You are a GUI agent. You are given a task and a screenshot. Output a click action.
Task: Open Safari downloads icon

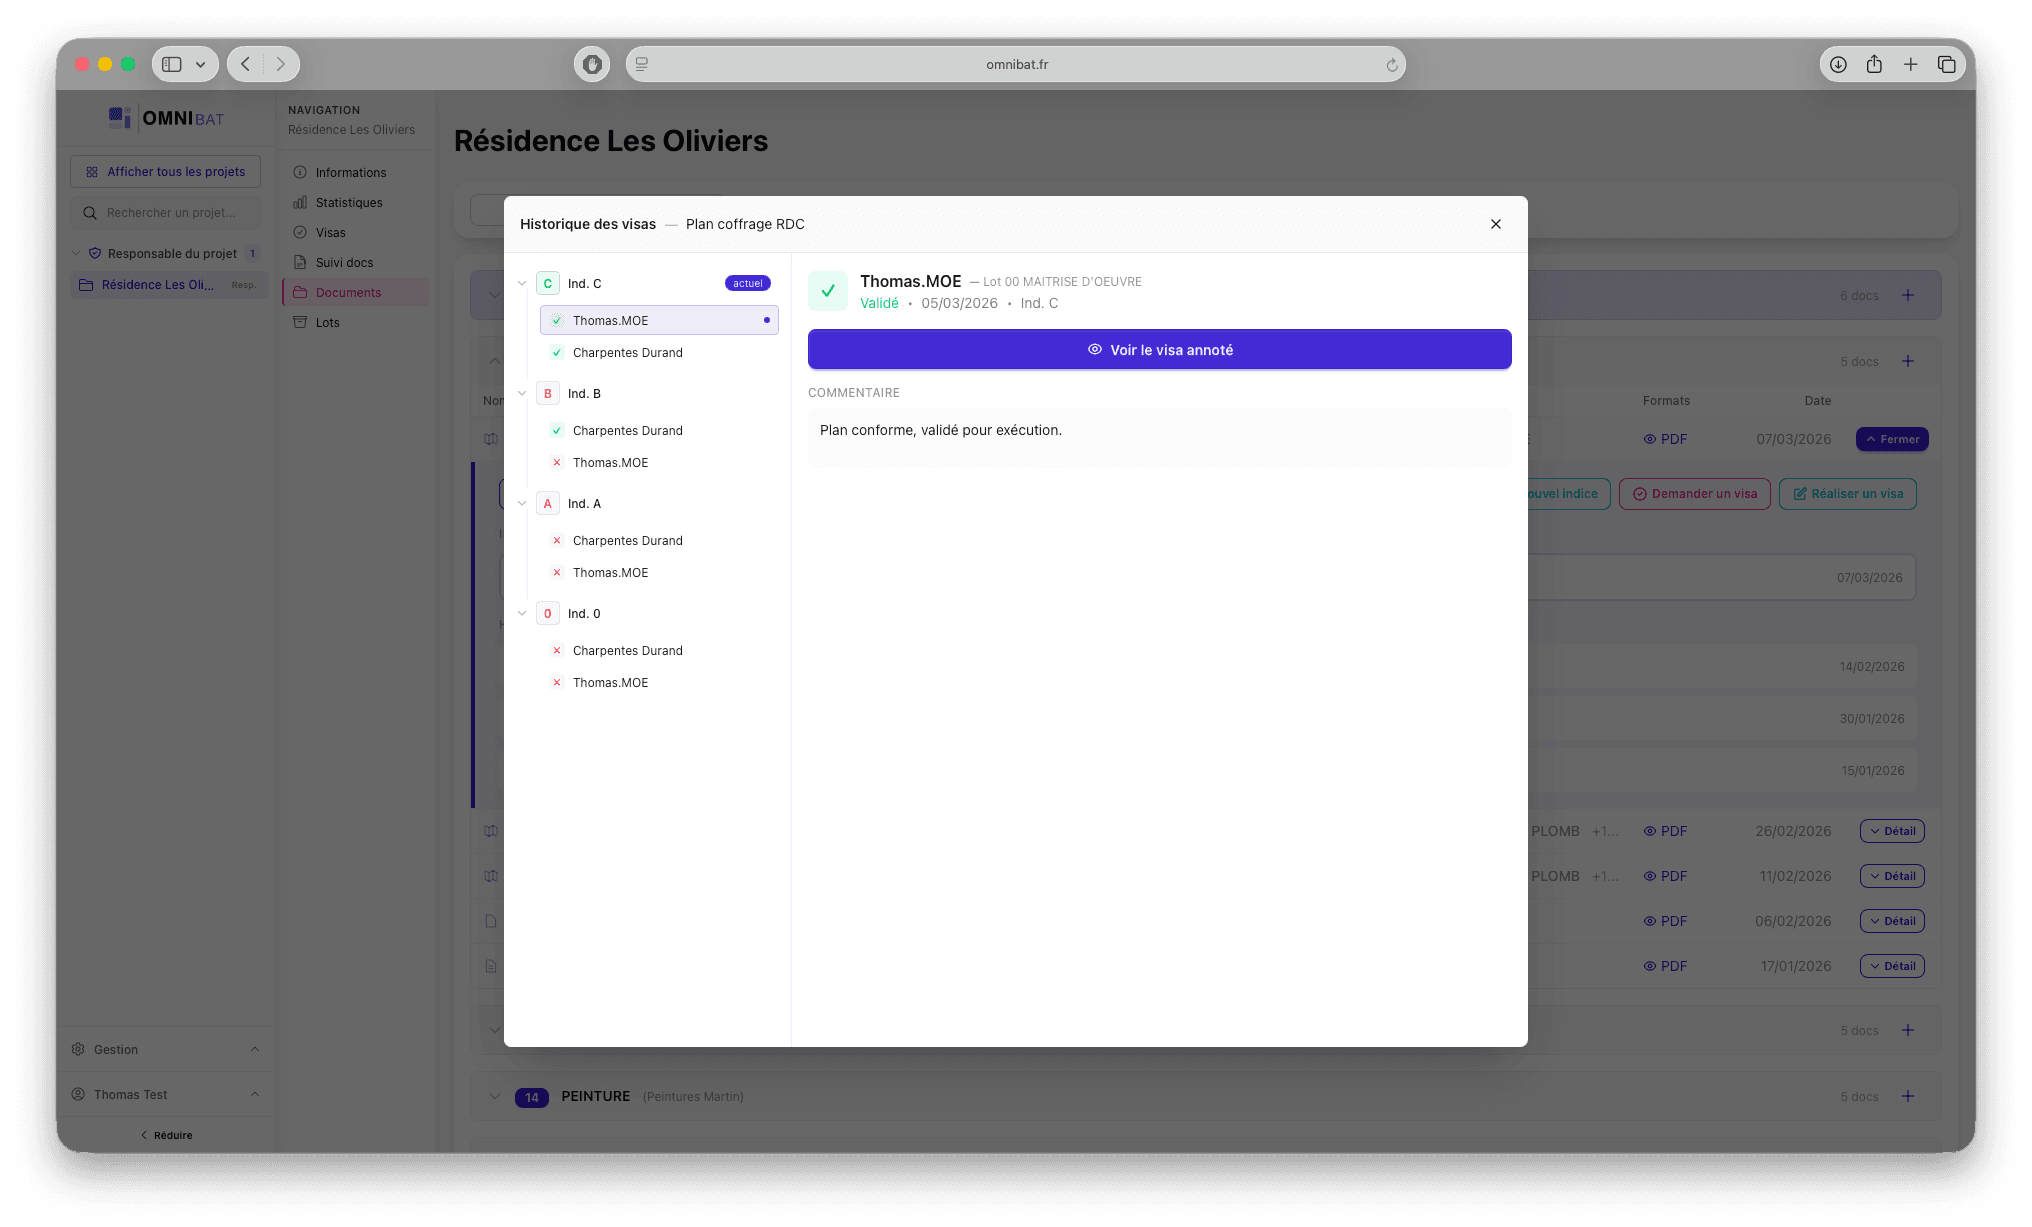click(x=1838, y=64)
